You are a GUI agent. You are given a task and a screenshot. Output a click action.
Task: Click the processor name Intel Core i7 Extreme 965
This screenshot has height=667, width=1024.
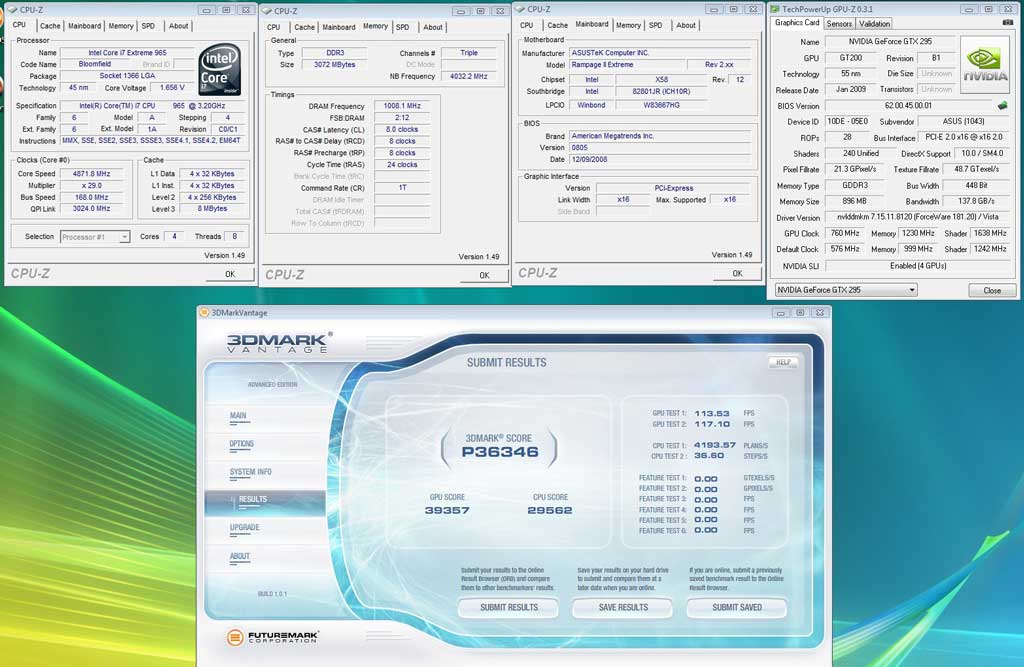[127, 53]
